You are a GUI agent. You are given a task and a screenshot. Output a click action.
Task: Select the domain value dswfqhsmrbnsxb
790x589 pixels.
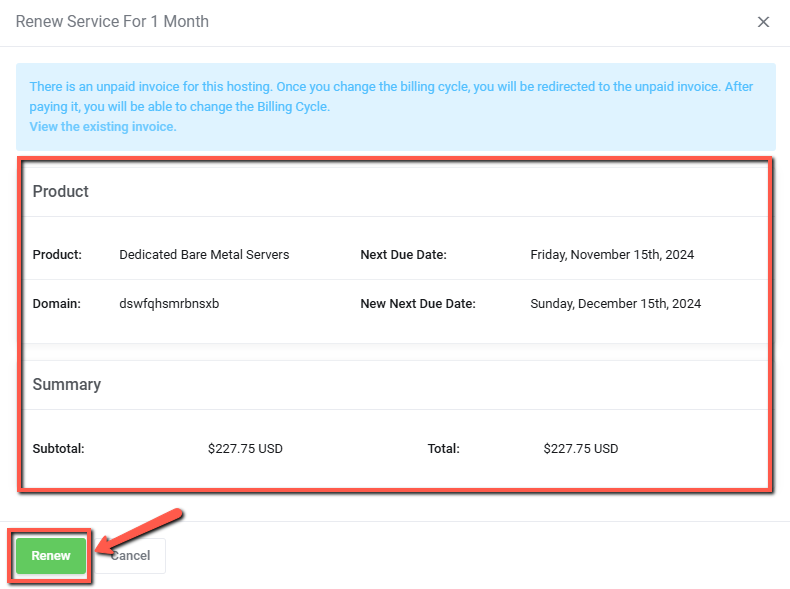pos(169,304)
